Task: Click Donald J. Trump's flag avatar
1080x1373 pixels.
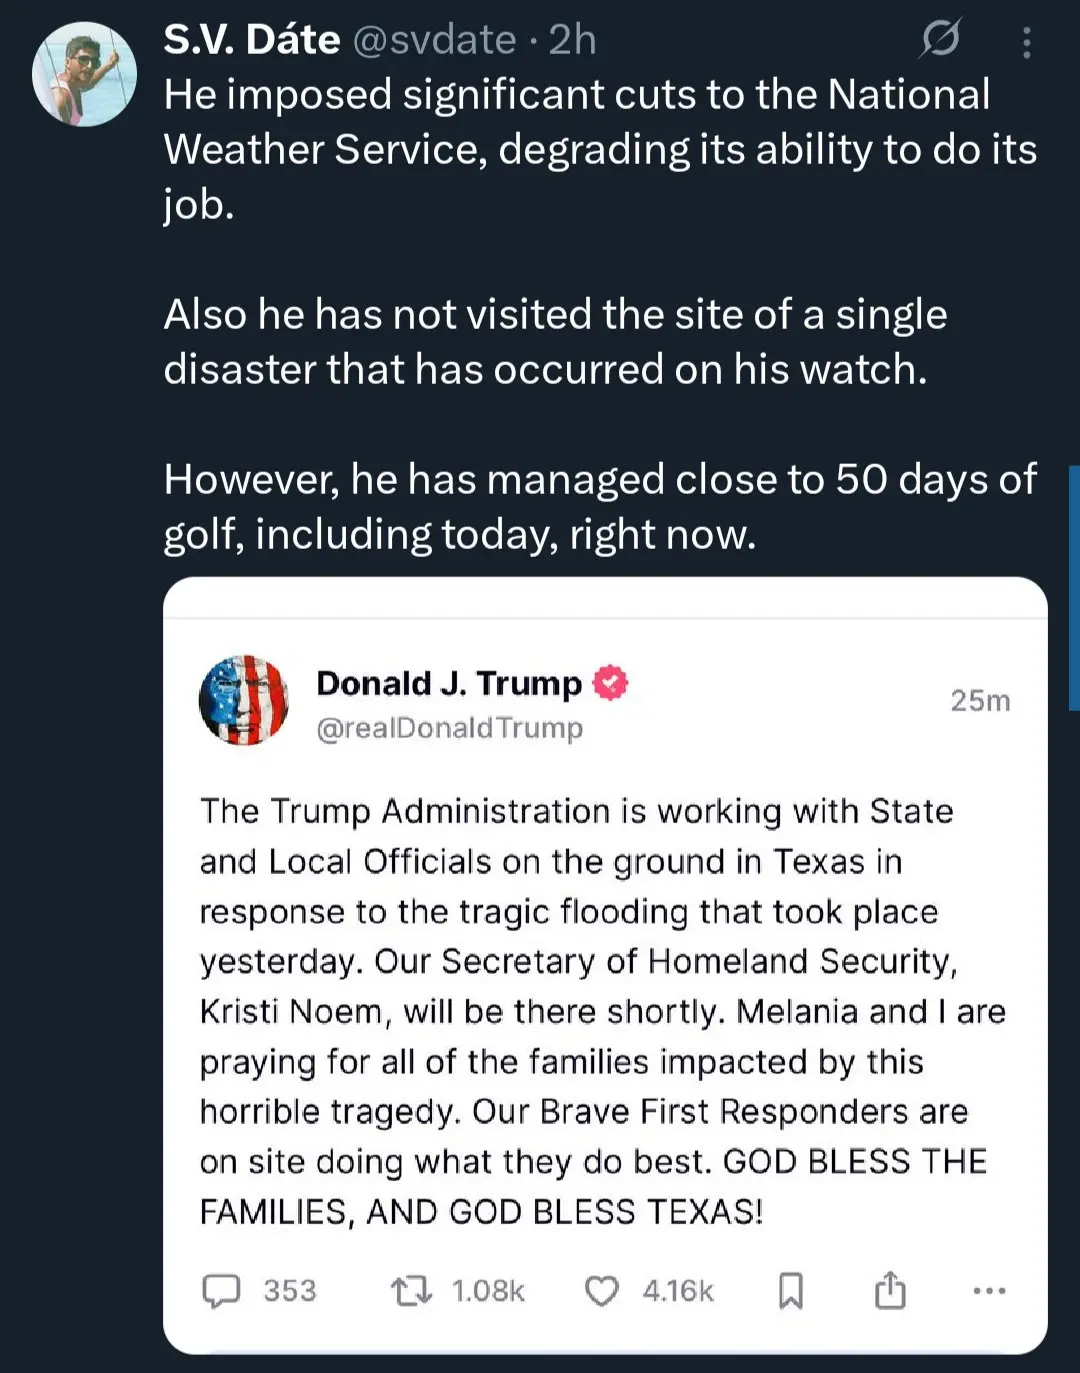Action: 244,700
